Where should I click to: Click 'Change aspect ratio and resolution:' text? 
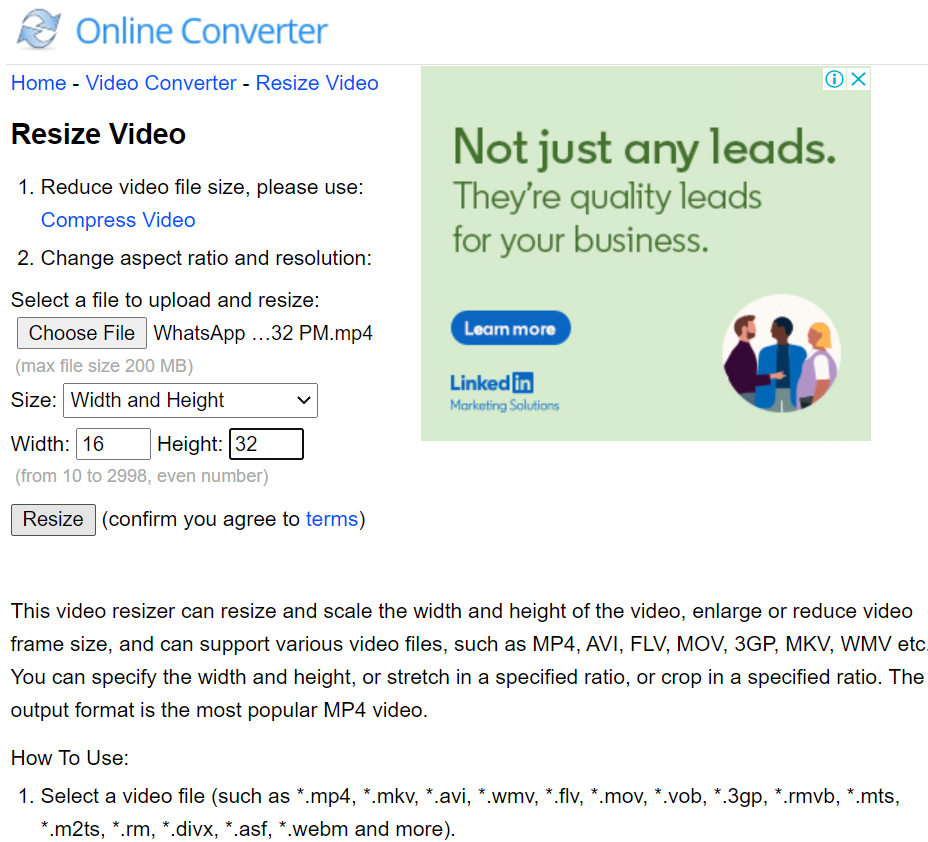(206, 258)
